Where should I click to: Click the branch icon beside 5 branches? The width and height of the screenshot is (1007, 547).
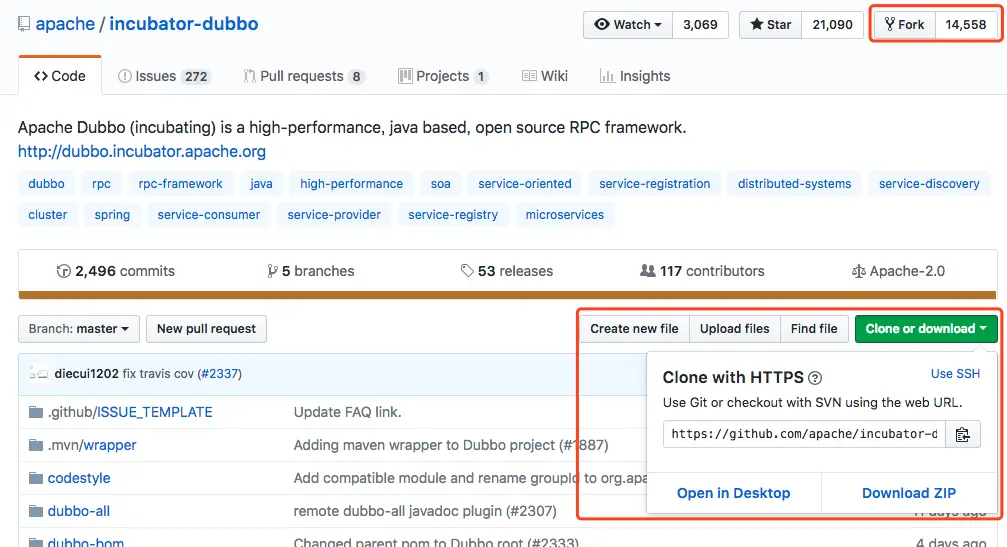(x=272, y=271)
